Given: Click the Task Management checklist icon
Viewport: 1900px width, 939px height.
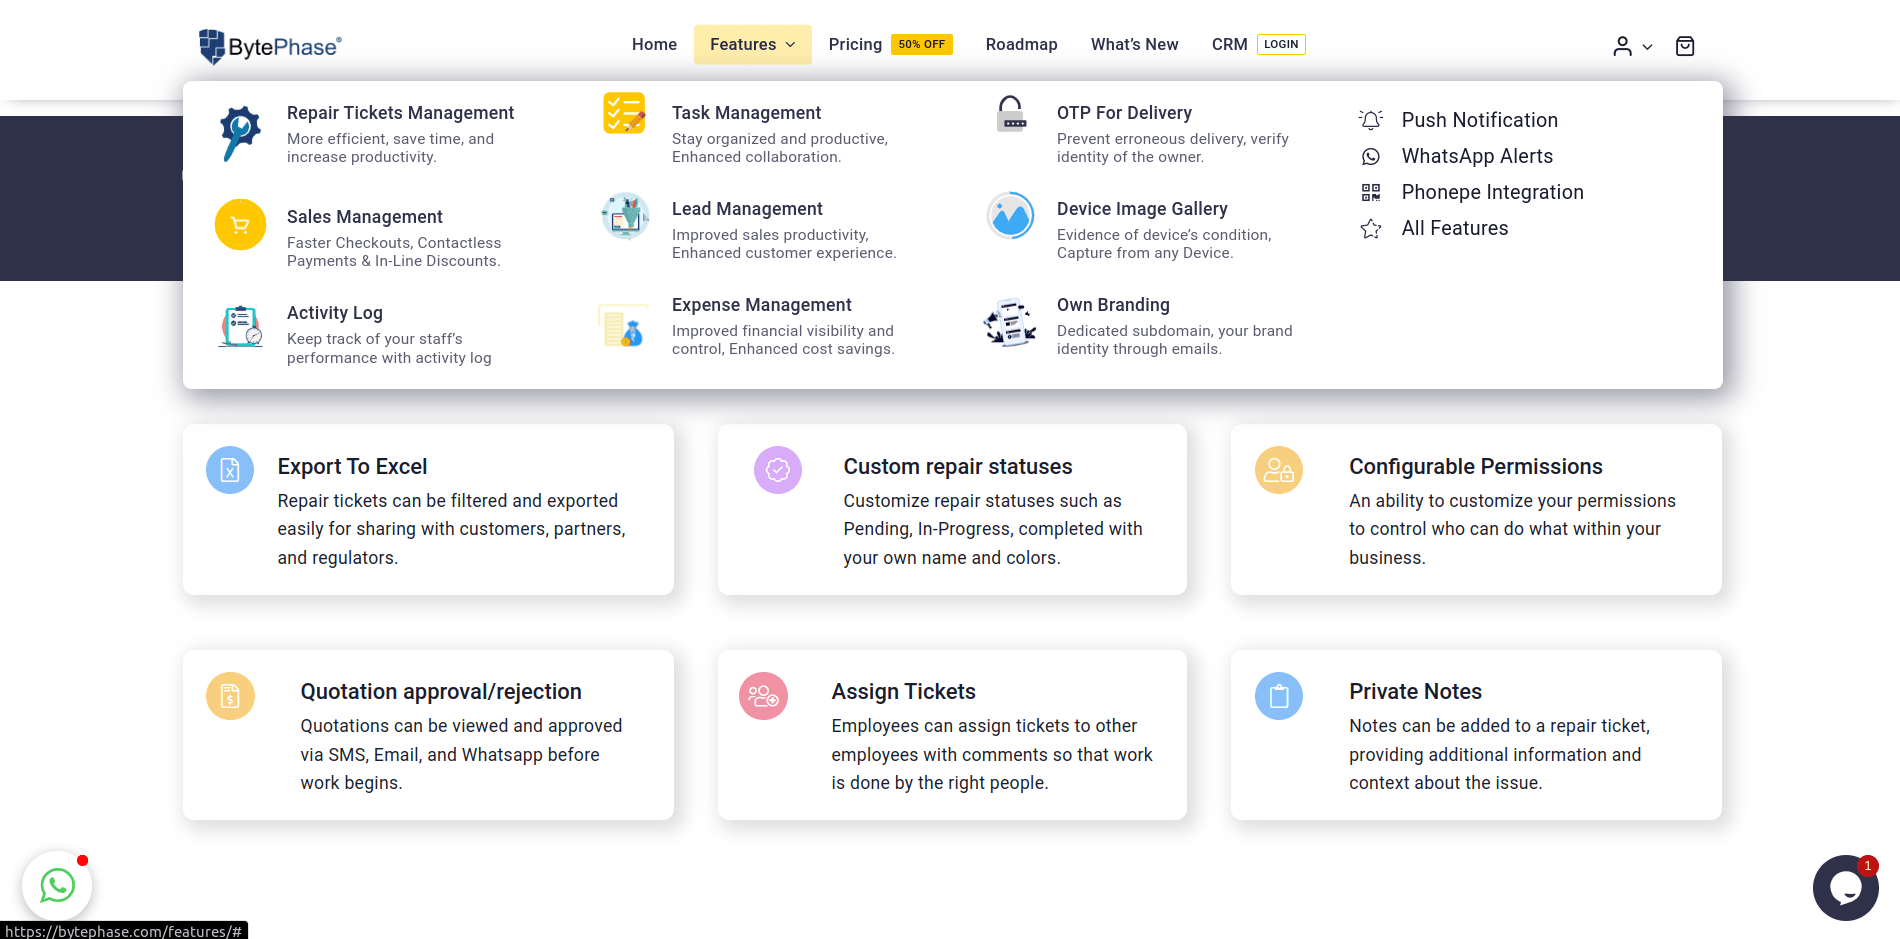Looking at the screenshot, I should pos(624,113).
